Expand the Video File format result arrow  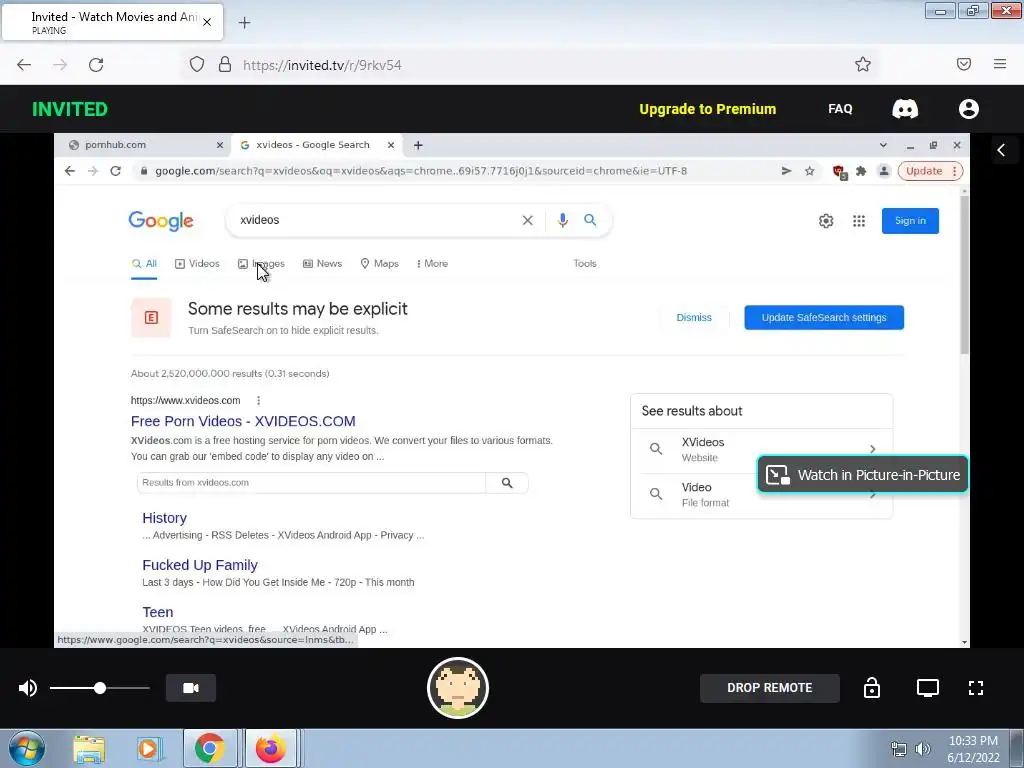click(872, 494)
